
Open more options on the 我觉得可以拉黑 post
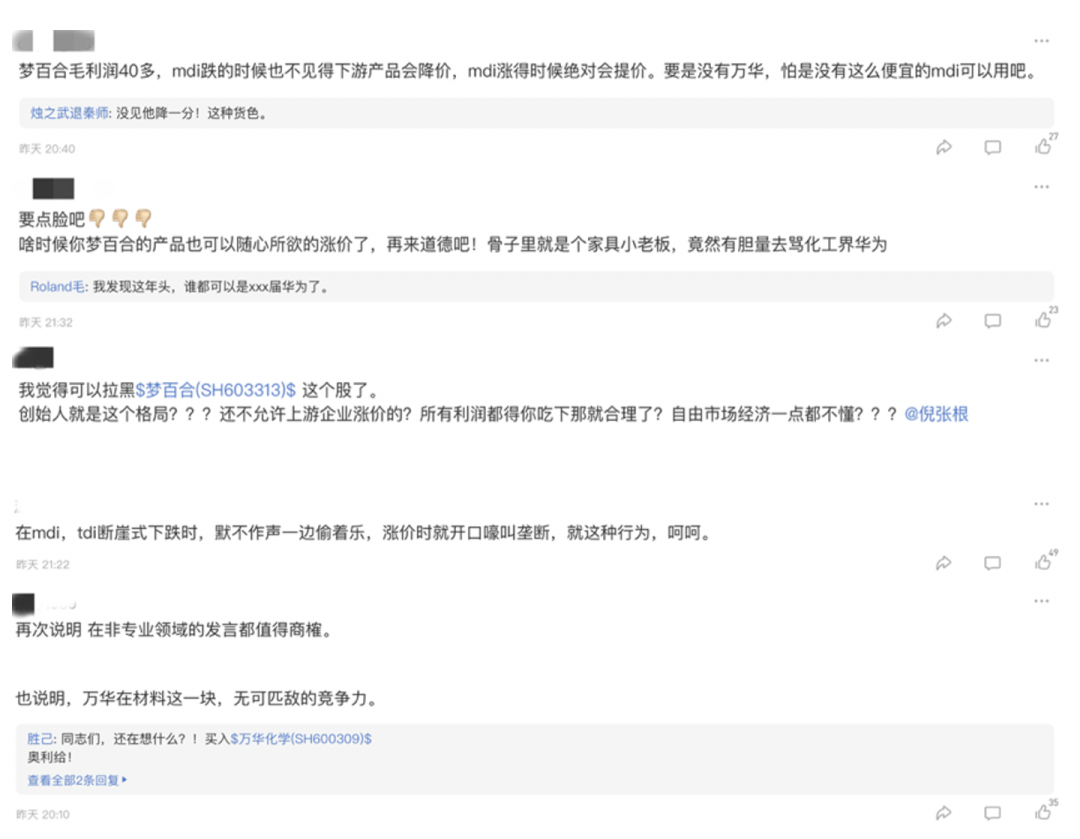pyautogui.click(x=1041, y=361)
